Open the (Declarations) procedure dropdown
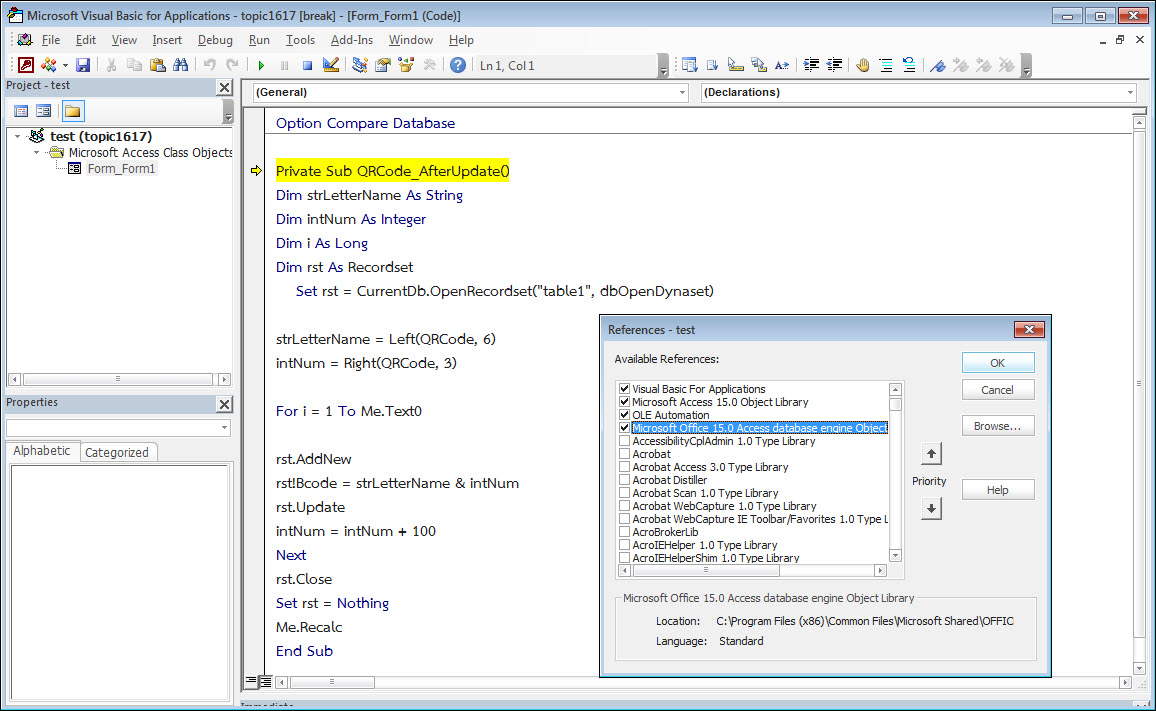The width and height of the screenshot is (1156, 711). pyautogui.click(x=1130, y=92)
